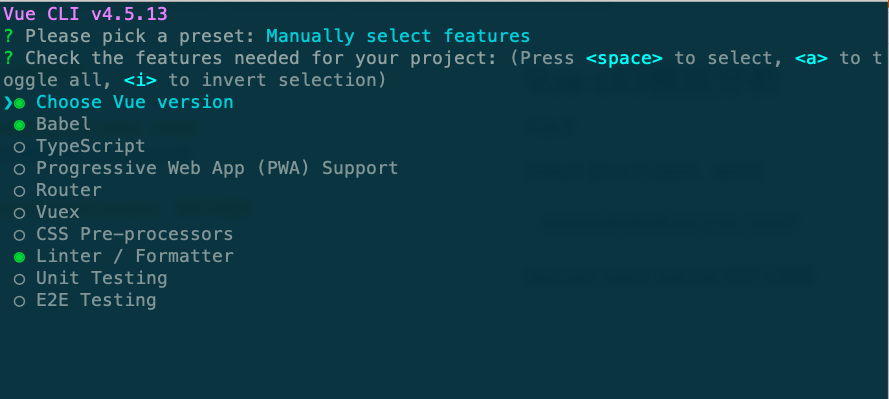889x399 pixels.
Task: Click the empty circle next to TypeScript
Action: coord(19,147)
